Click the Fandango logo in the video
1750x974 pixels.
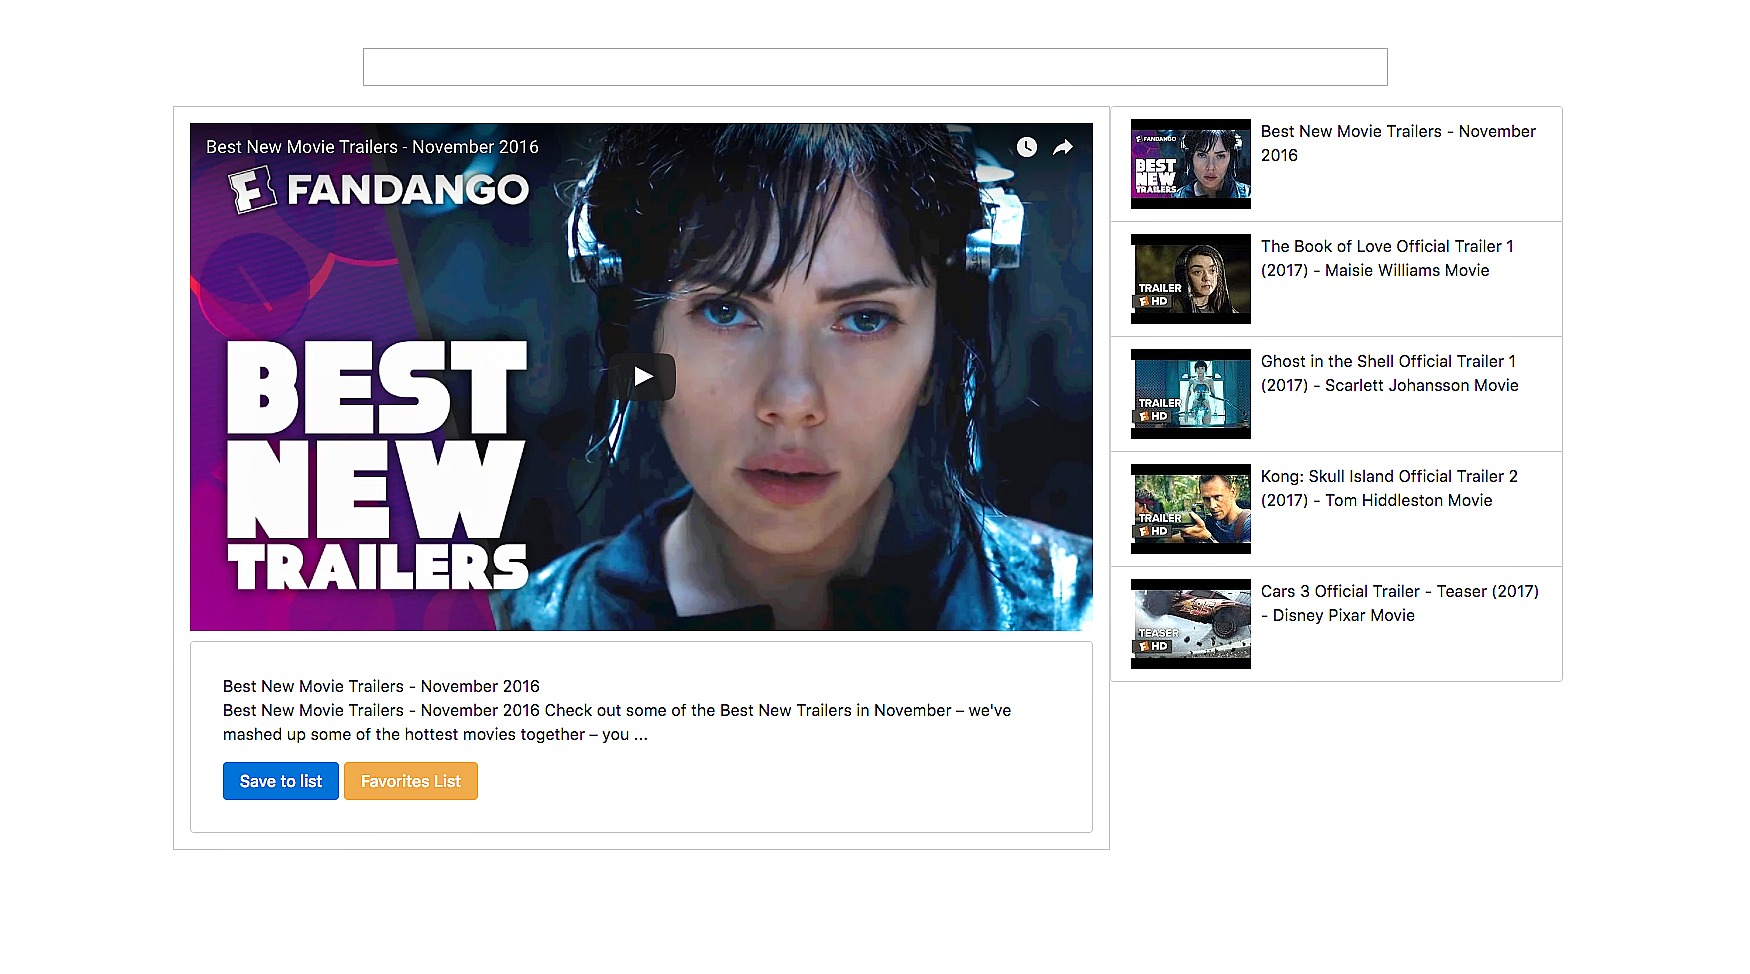tap(379, 189)
